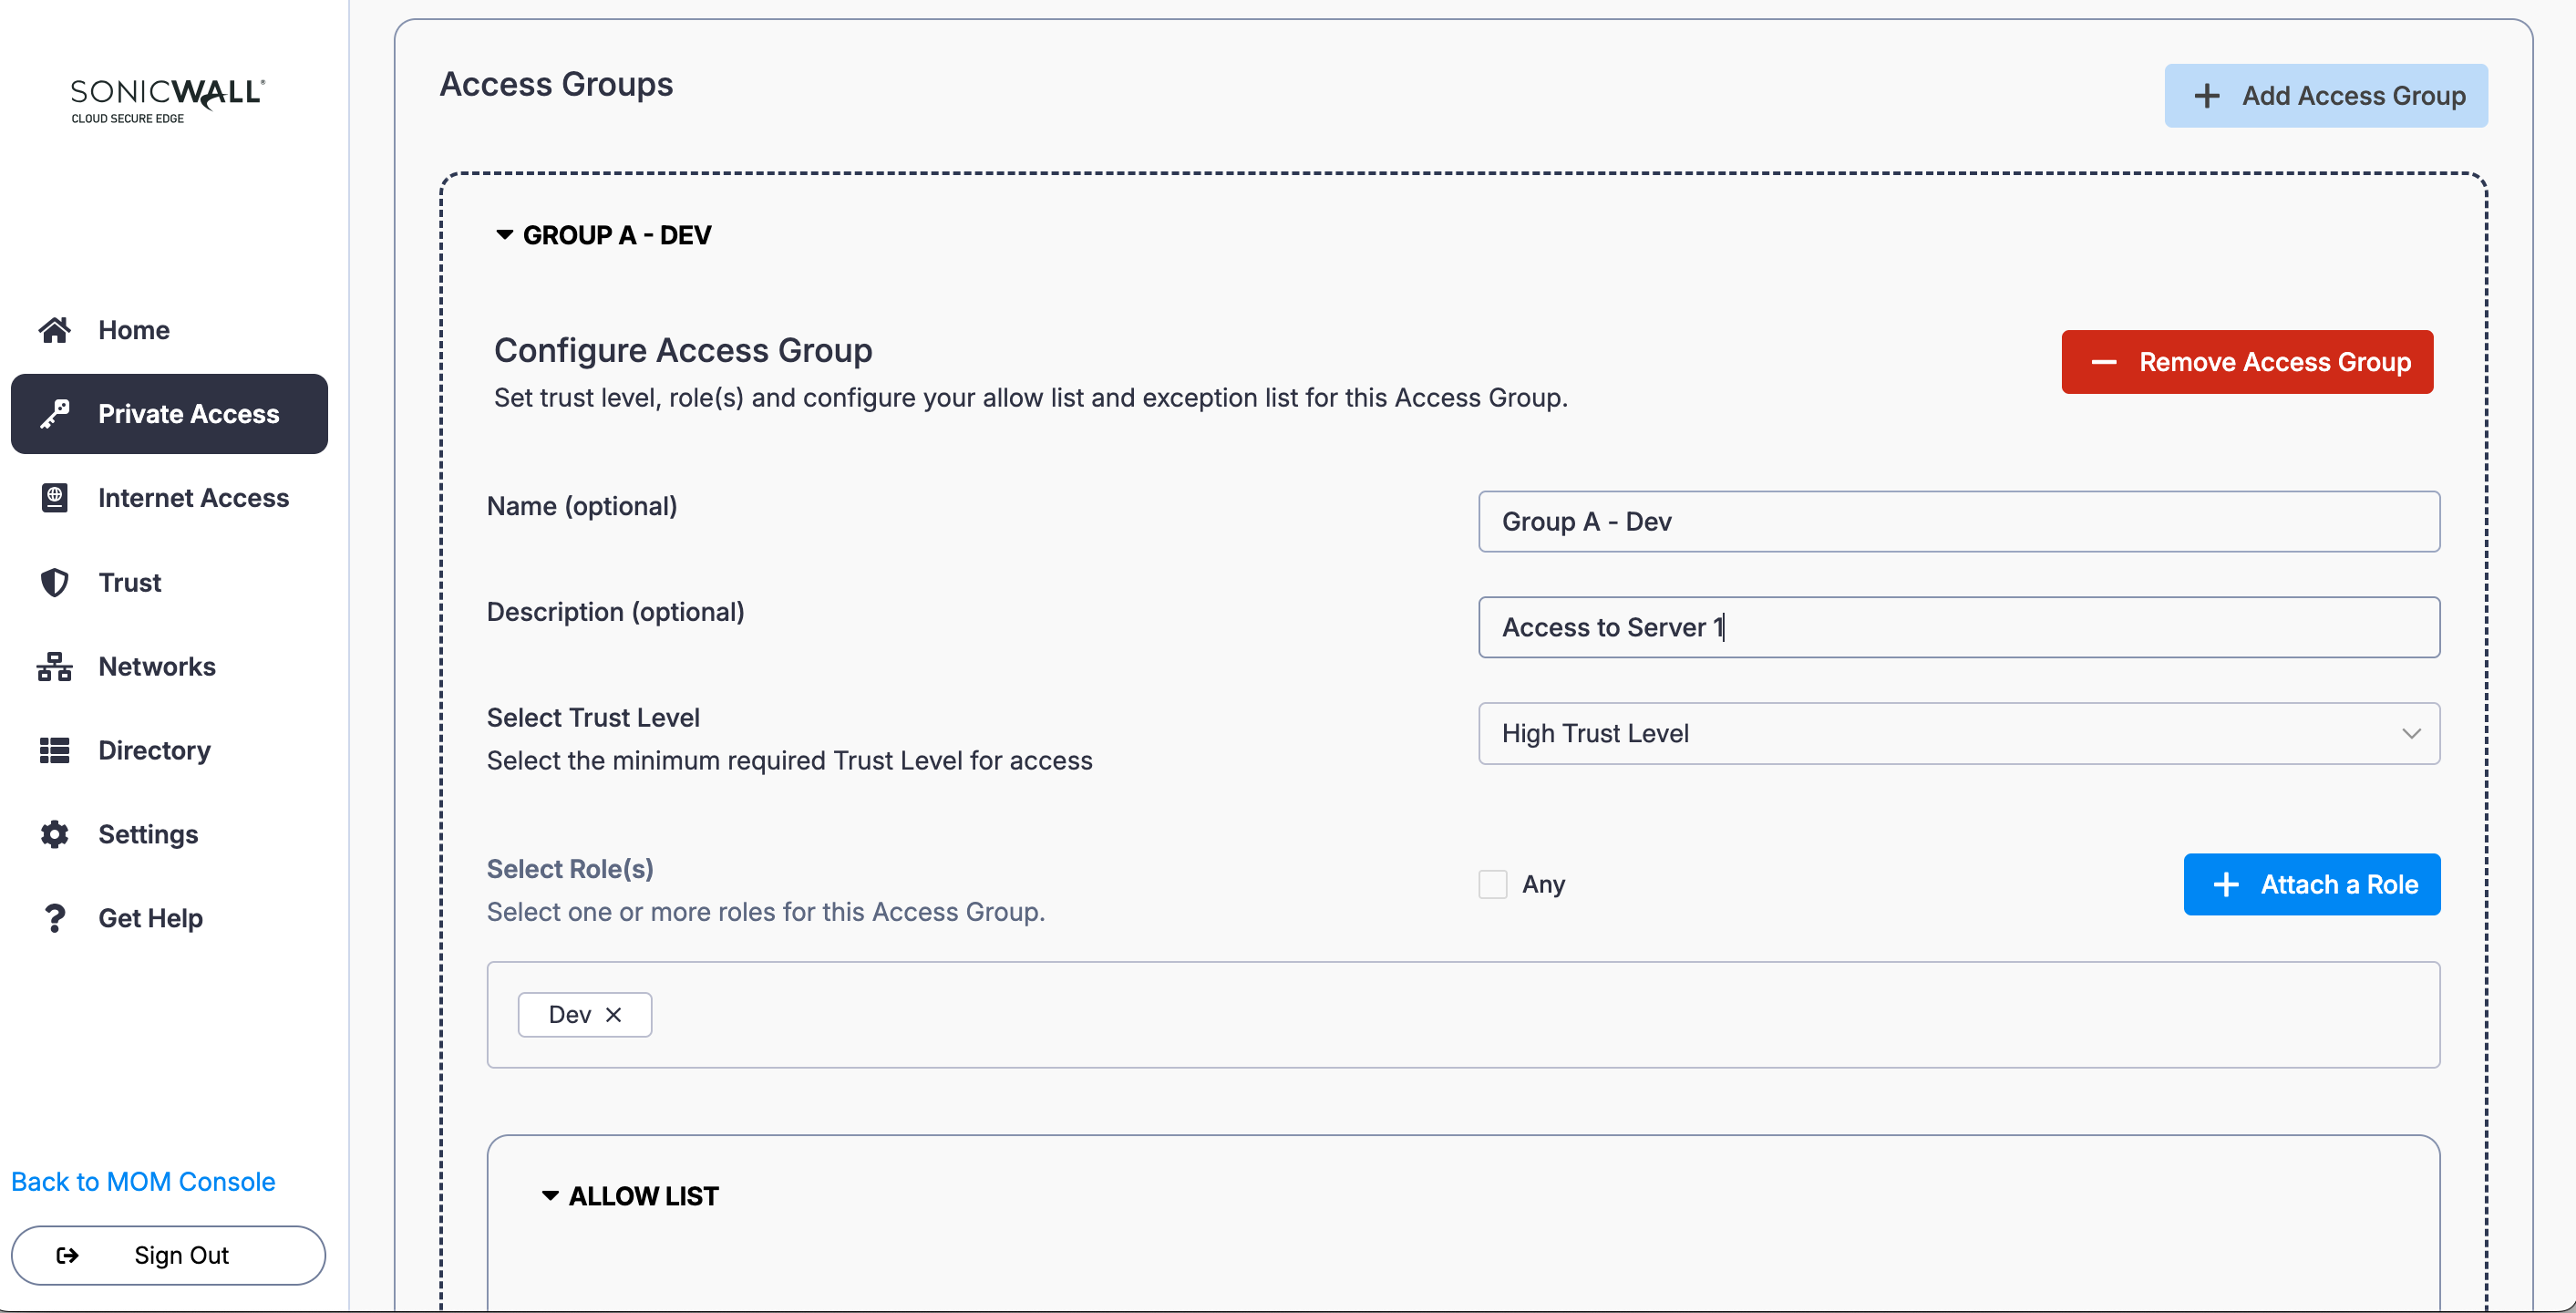
Task: Follow the Back to MOM Console link
Action: pos(143,1181)
